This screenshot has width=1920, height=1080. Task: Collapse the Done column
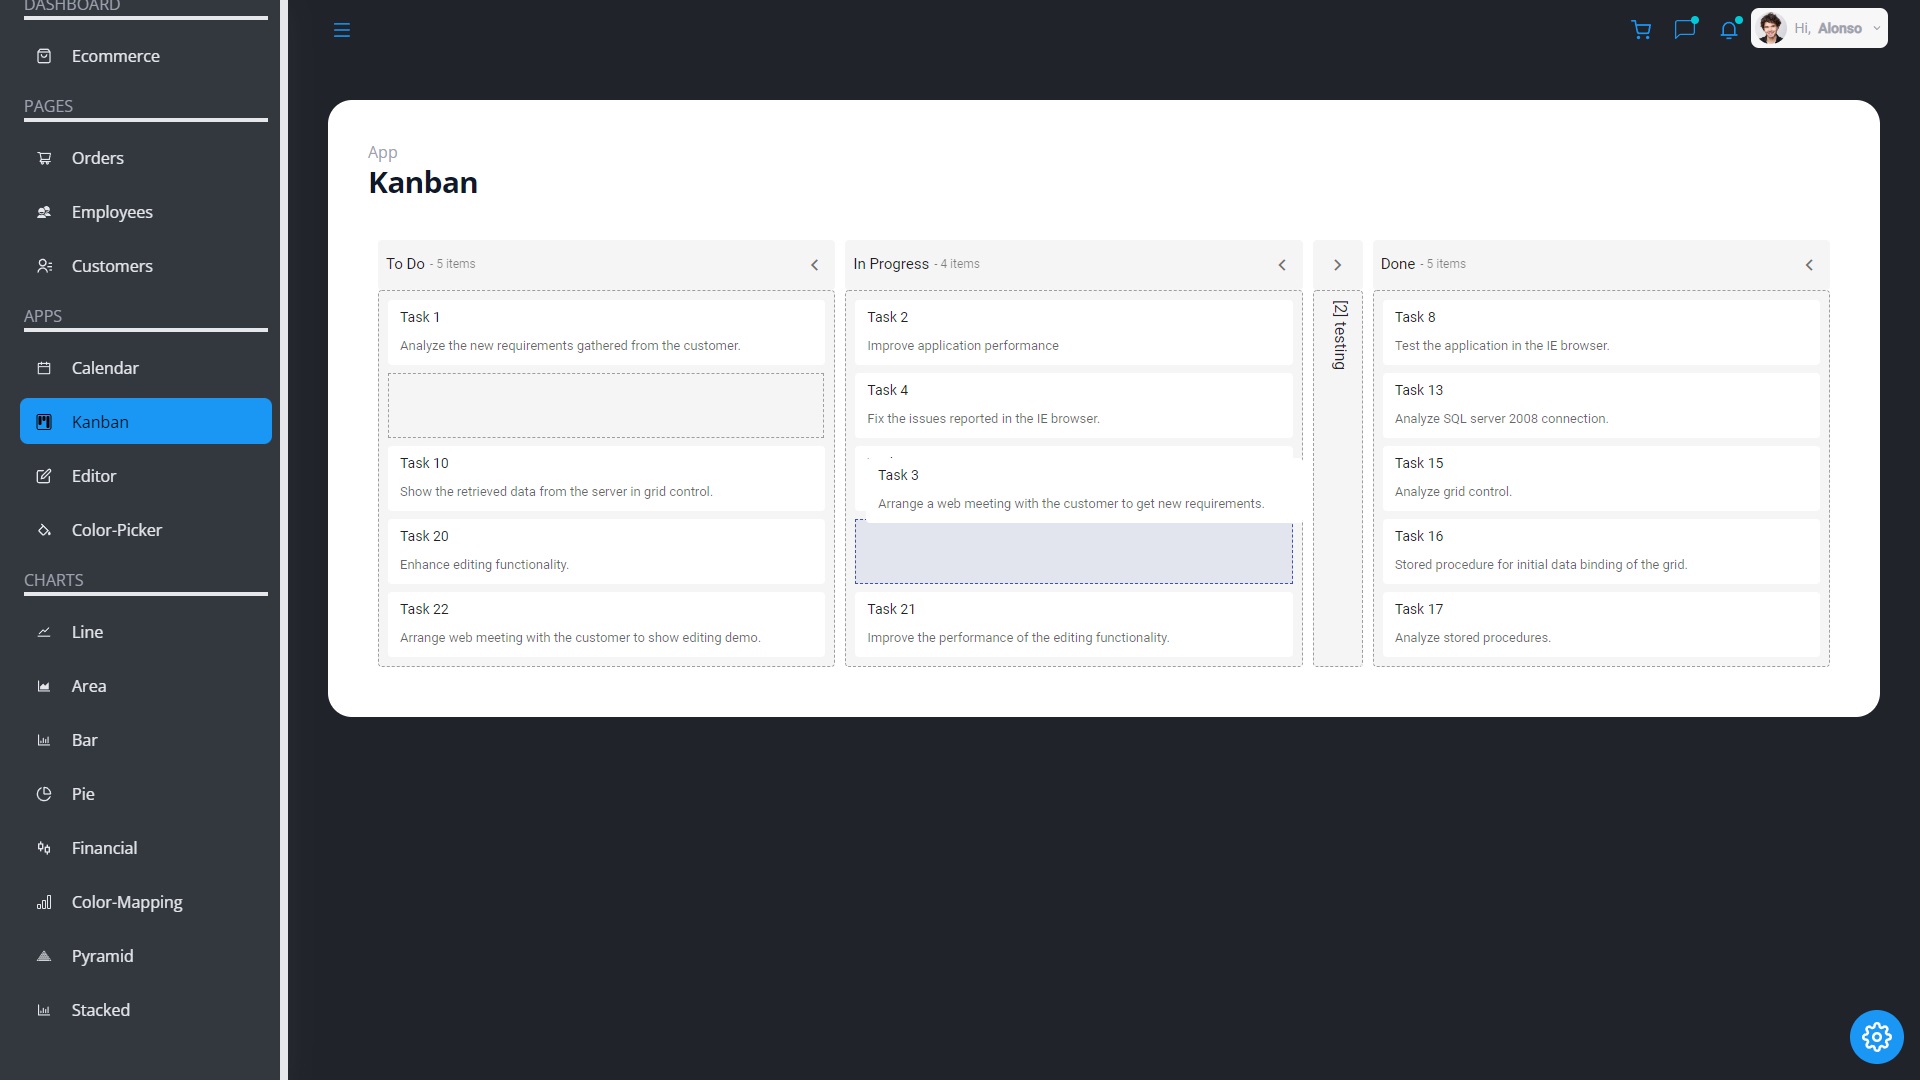[1809, 265]
